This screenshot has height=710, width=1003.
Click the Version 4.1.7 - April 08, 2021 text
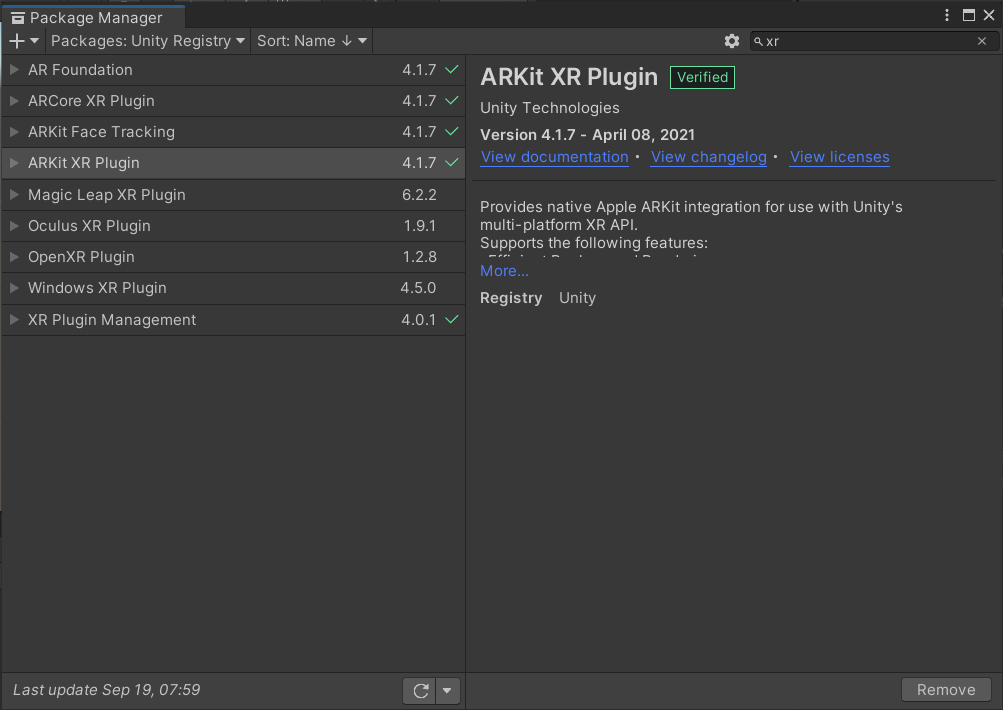click(x=587, y=135)
